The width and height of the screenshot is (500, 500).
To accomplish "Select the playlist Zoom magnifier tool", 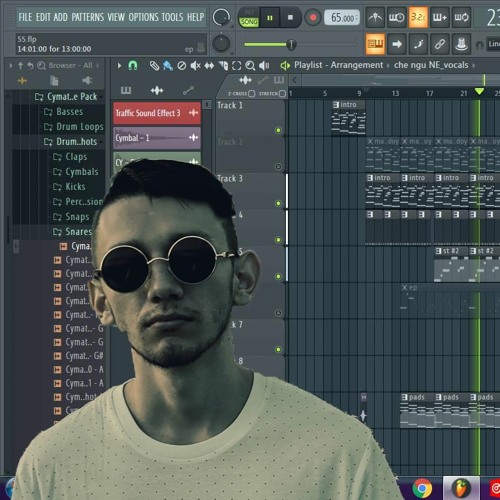I will pyautogui.click(x=250, y=66).
